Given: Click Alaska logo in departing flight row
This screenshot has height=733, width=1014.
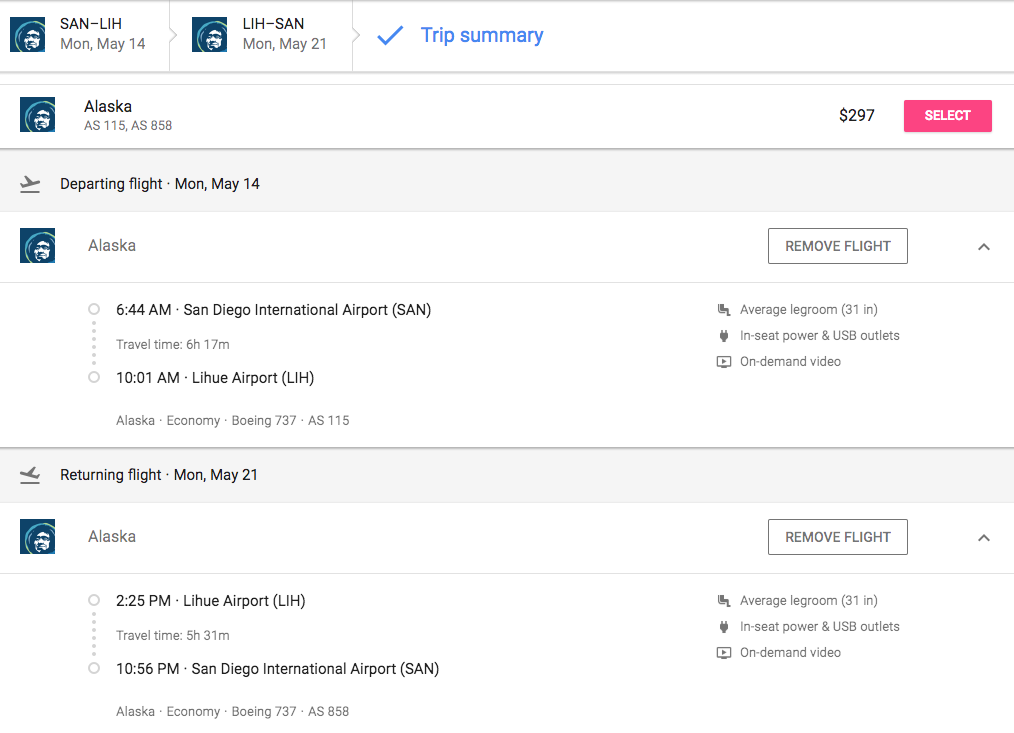Looking at the screenshot, I should click(x=37, y=246).
